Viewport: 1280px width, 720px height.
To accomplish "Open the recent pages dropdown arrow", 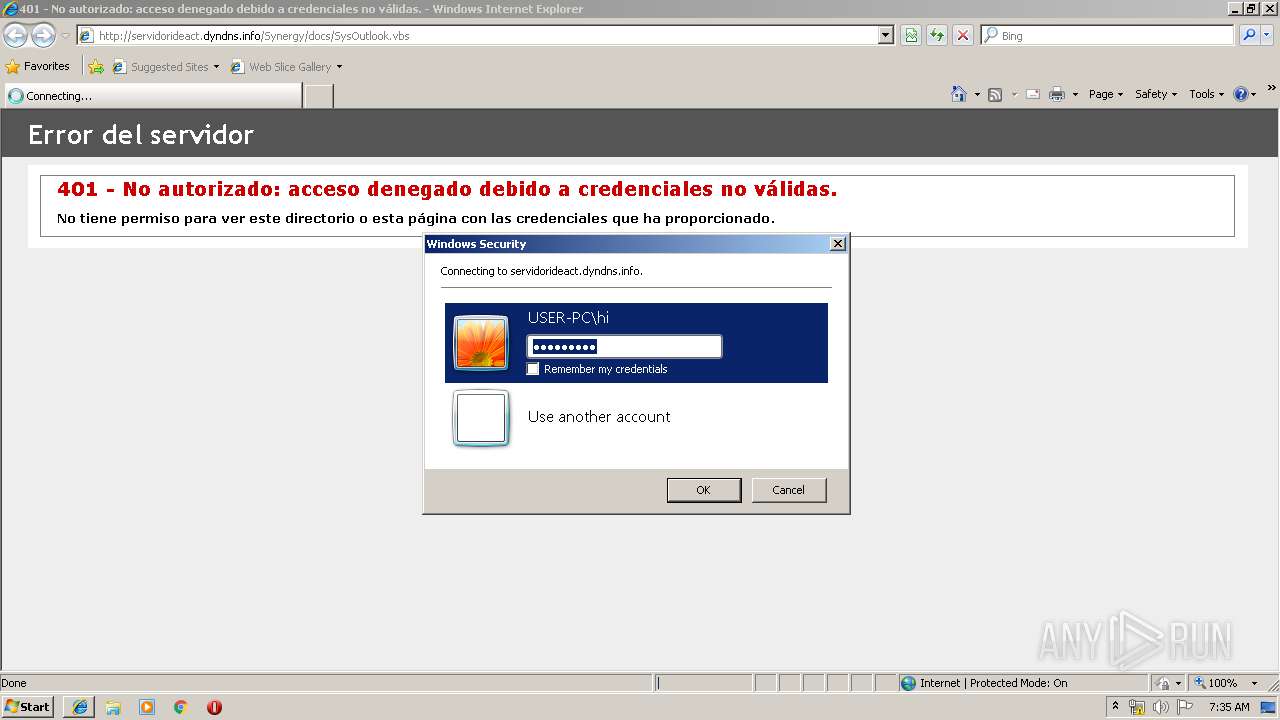I will [x=65, y=36].
